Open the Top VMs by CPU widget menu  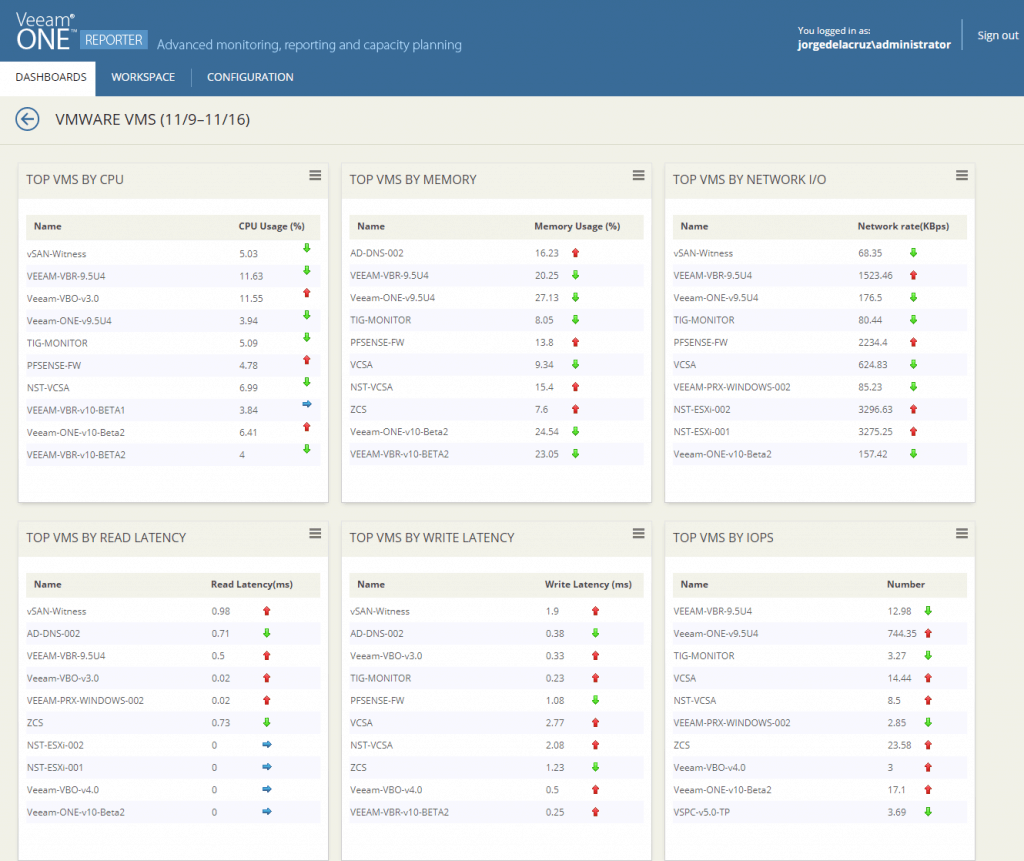315,175
